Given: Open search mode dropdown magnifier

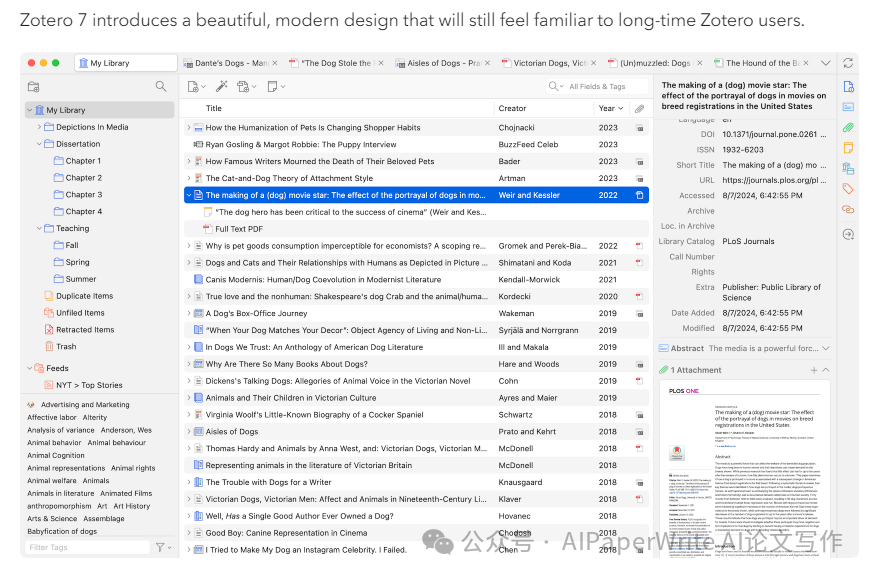Looking at the screenshot, I should coord(556,87).
